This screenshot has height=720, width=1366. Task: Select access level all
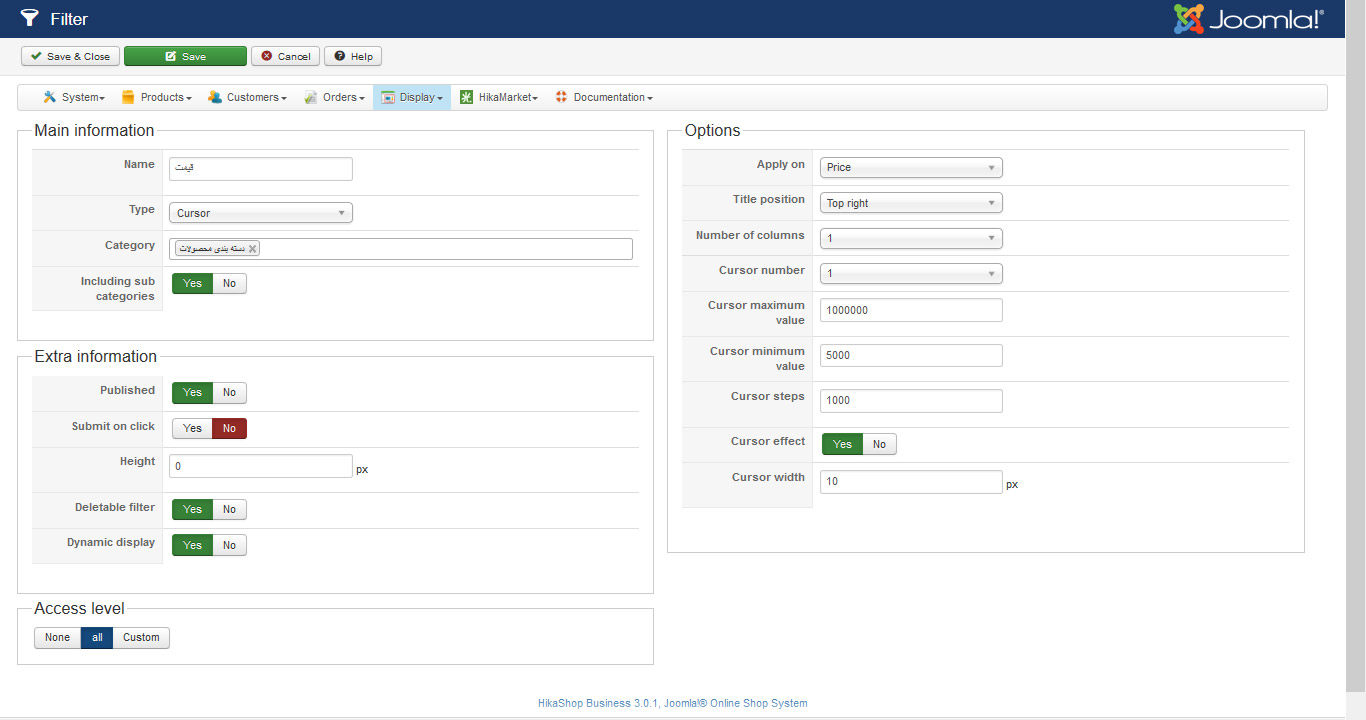[x=97, y=637]
